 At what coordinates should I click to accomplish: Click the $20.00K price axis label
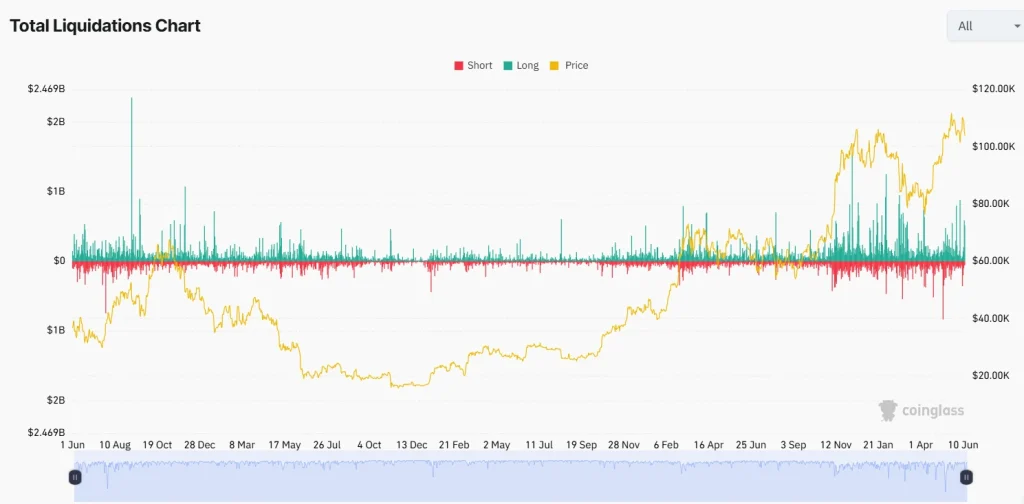pyautogui.click(x=991, y=375)
